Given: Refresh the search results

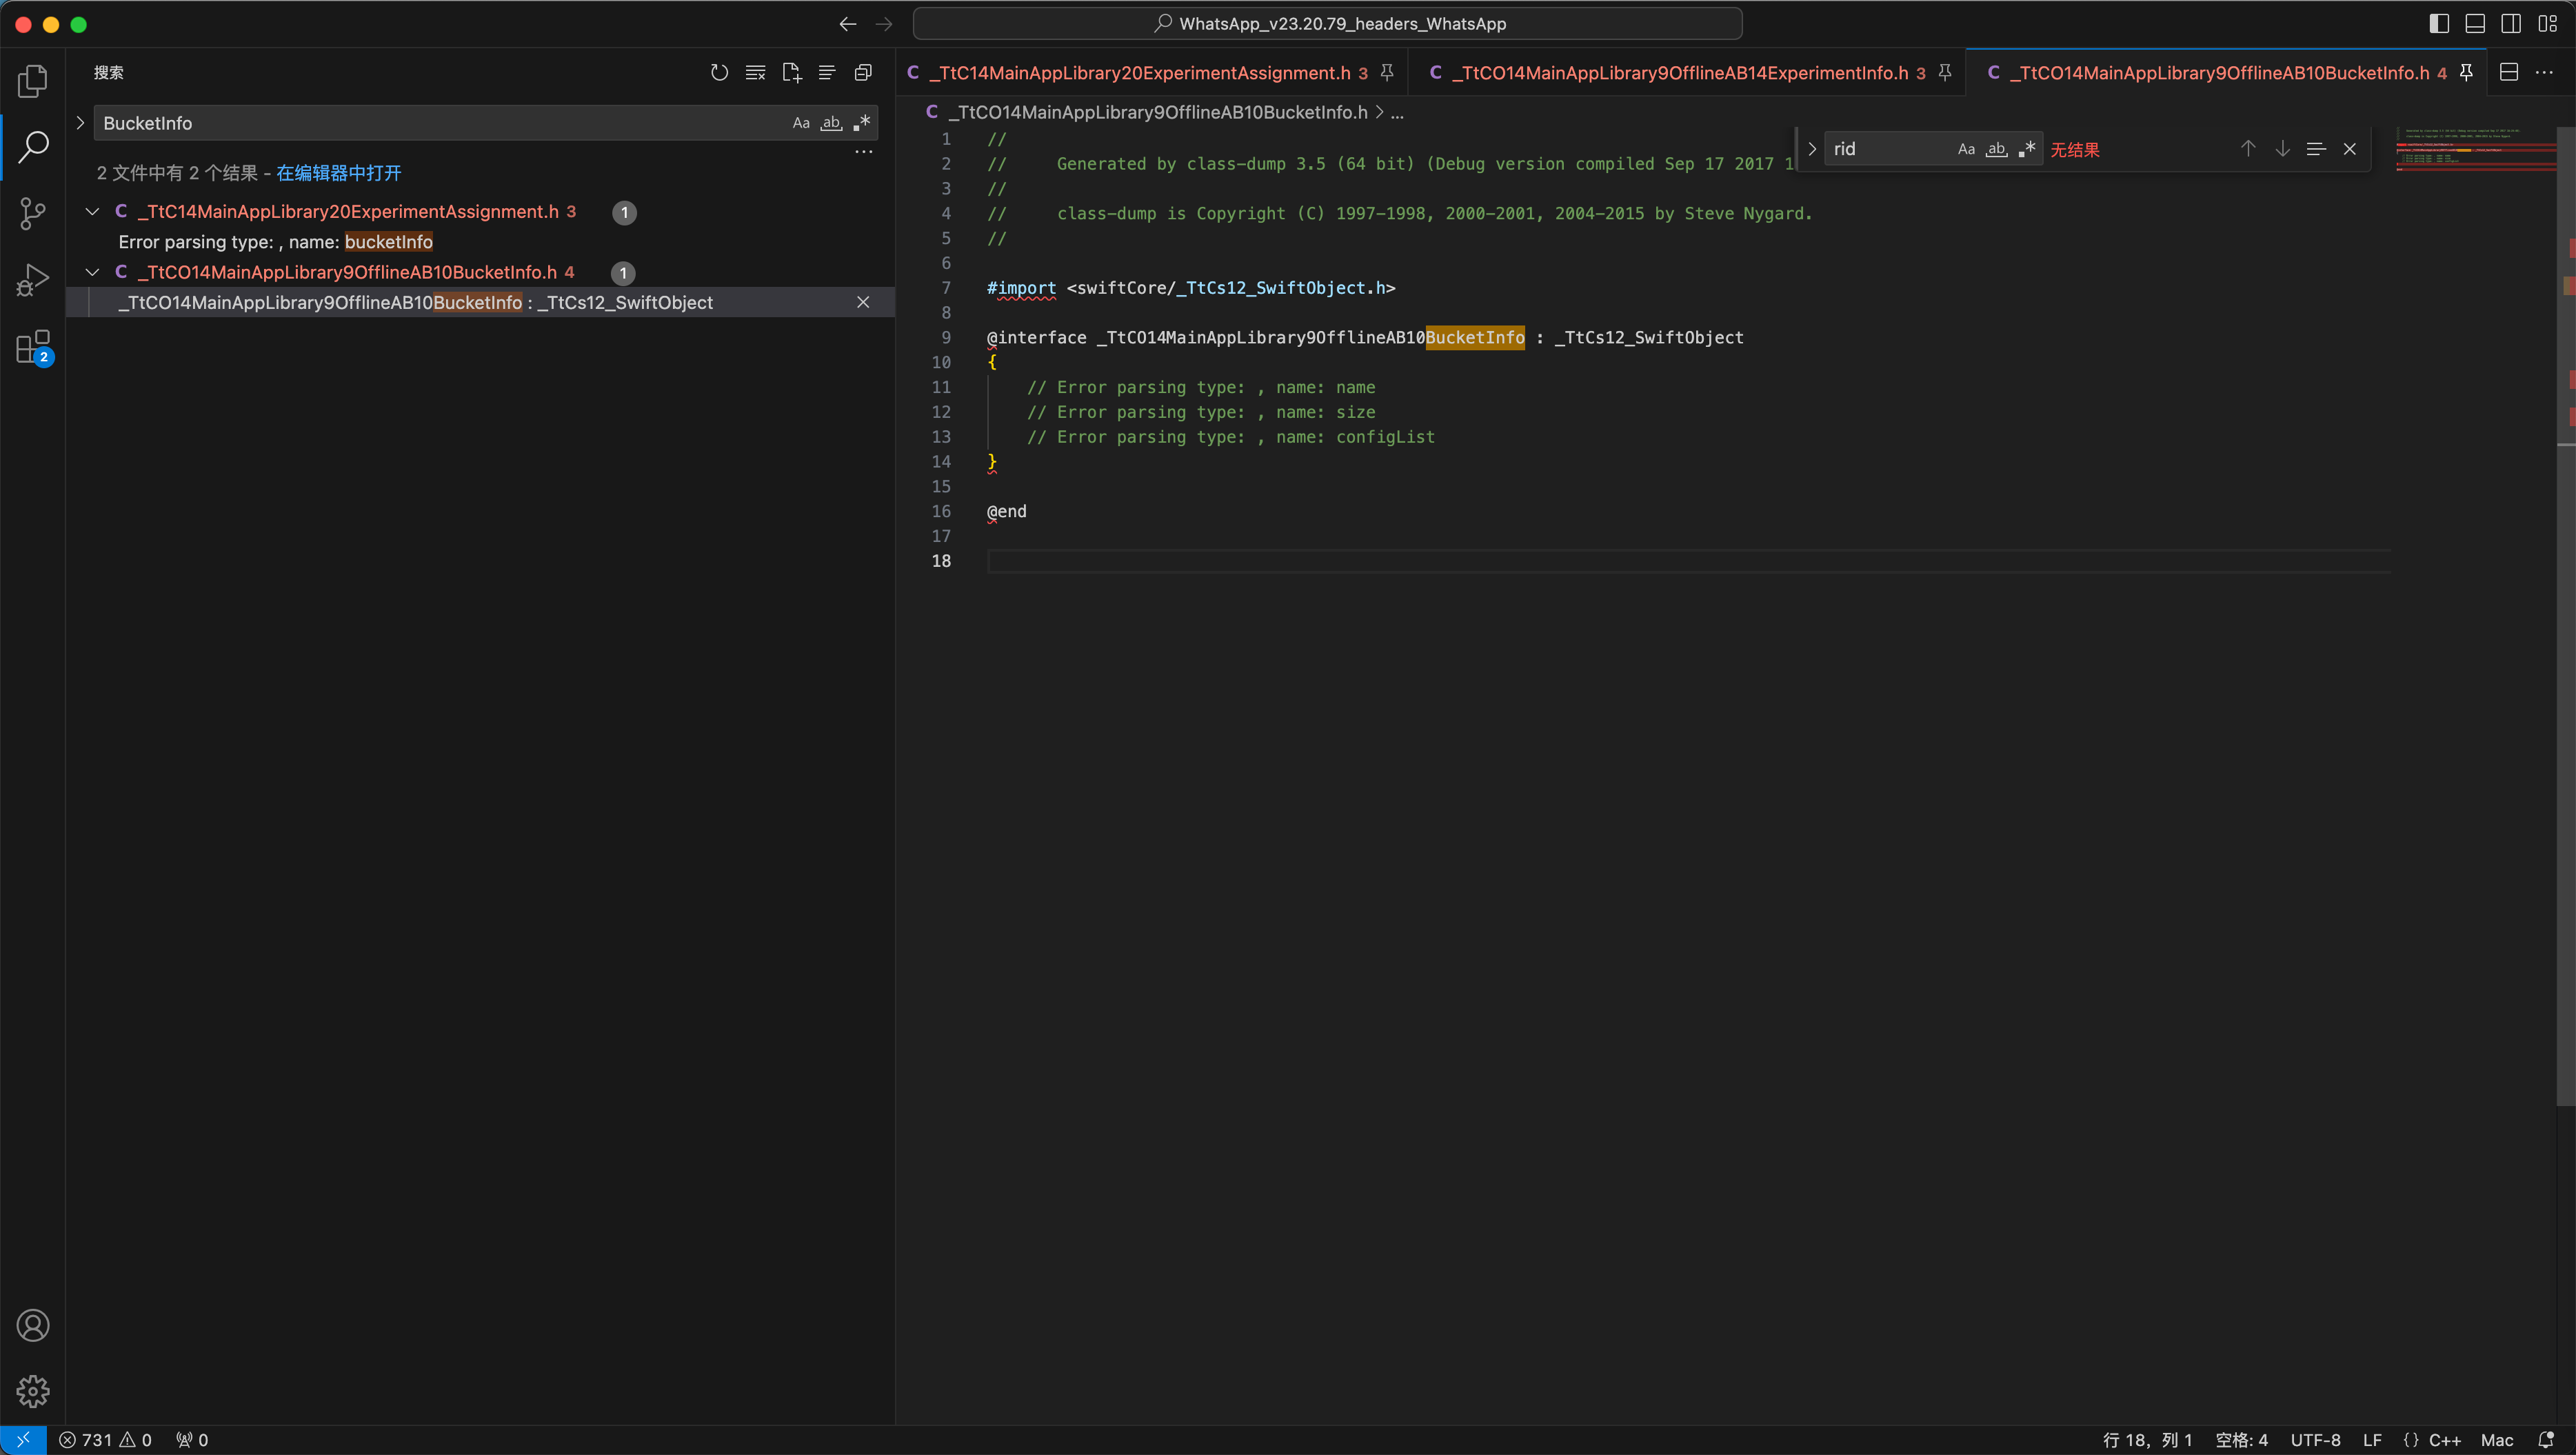Looking at the screenshot, I should pos(719,72).
